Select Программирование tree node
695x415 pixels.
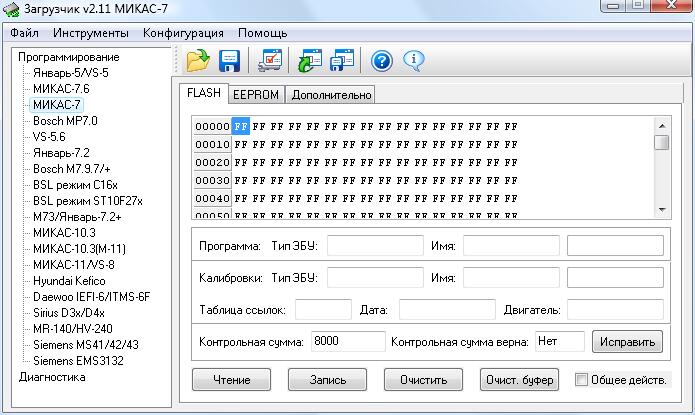point(69,57)
